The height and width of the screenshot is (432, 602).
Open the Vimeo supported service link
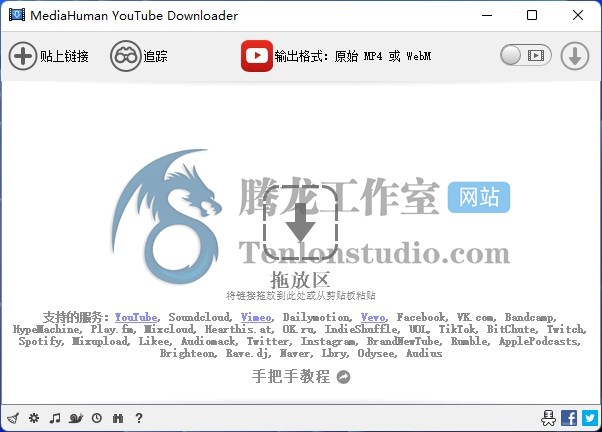tap(256, 318)
